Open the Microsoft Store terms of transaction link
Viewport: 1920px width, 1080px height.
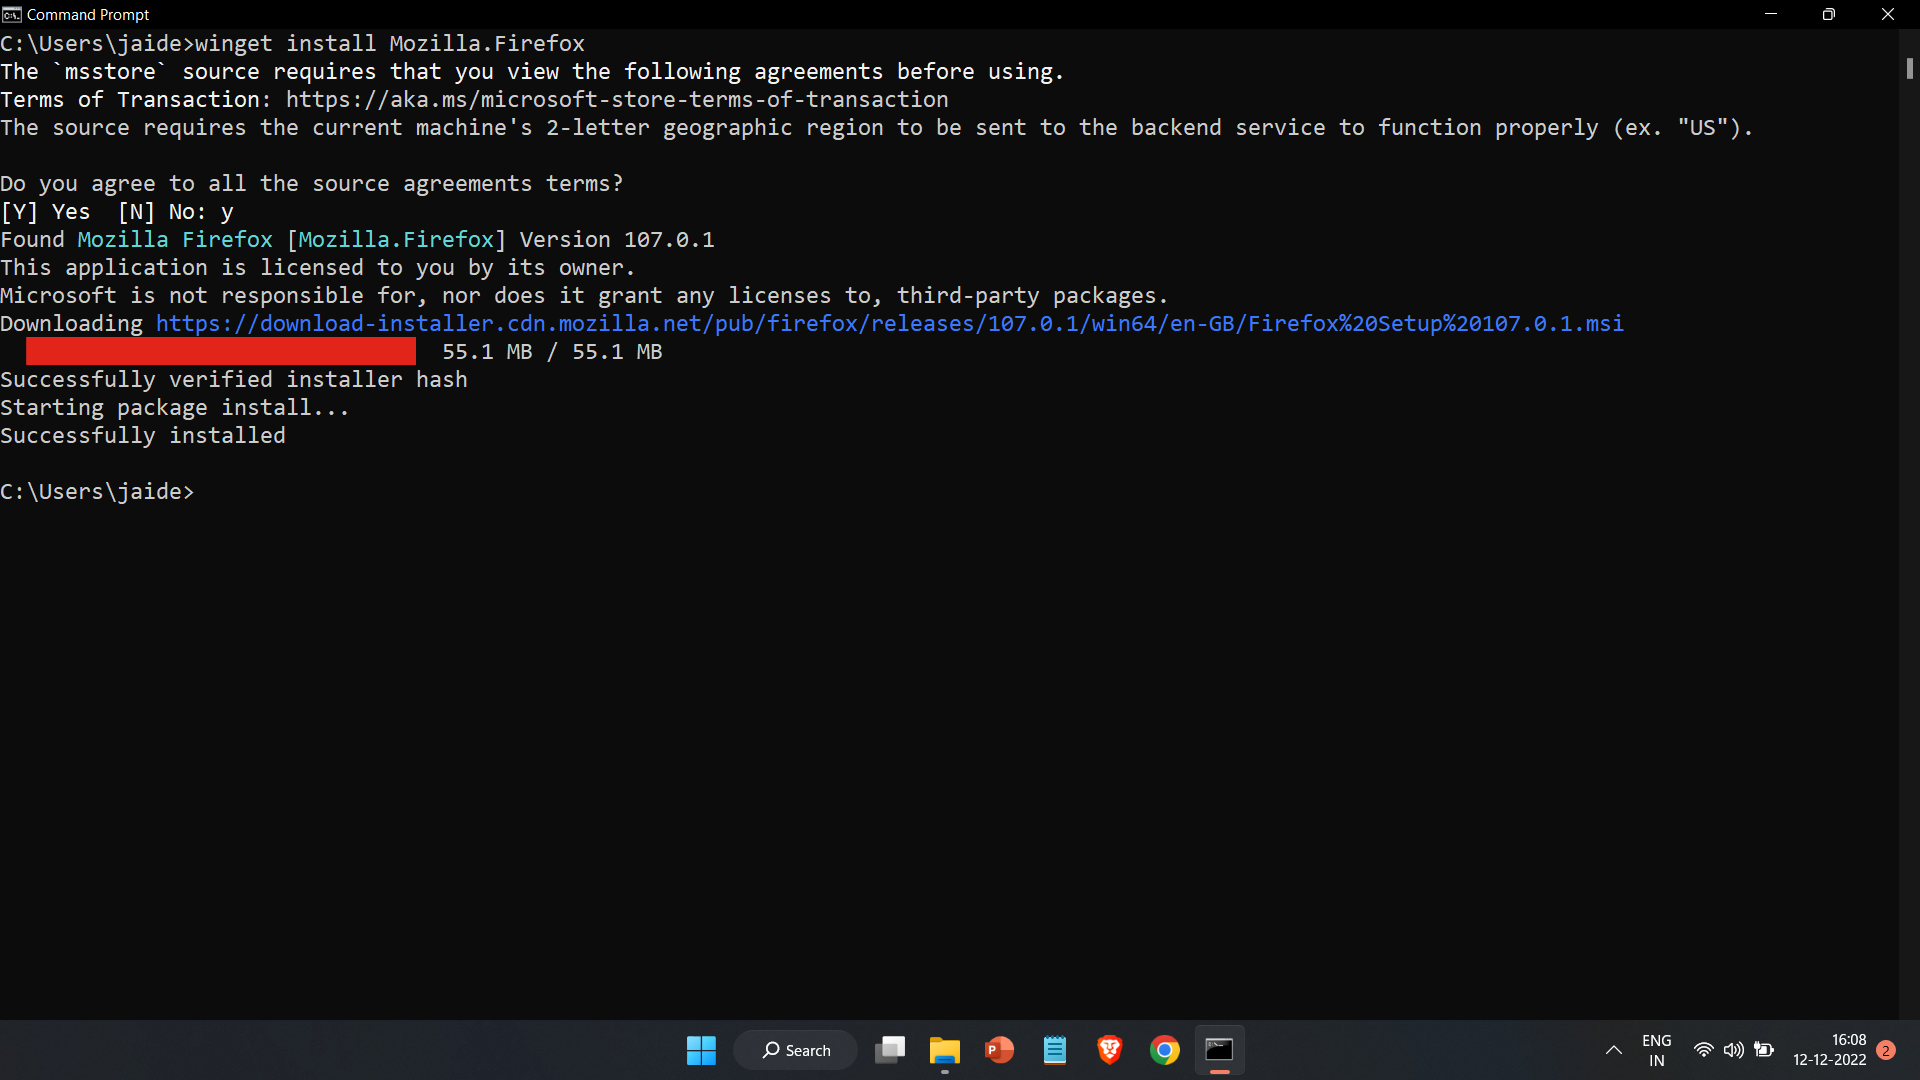[x=617, y=100]
